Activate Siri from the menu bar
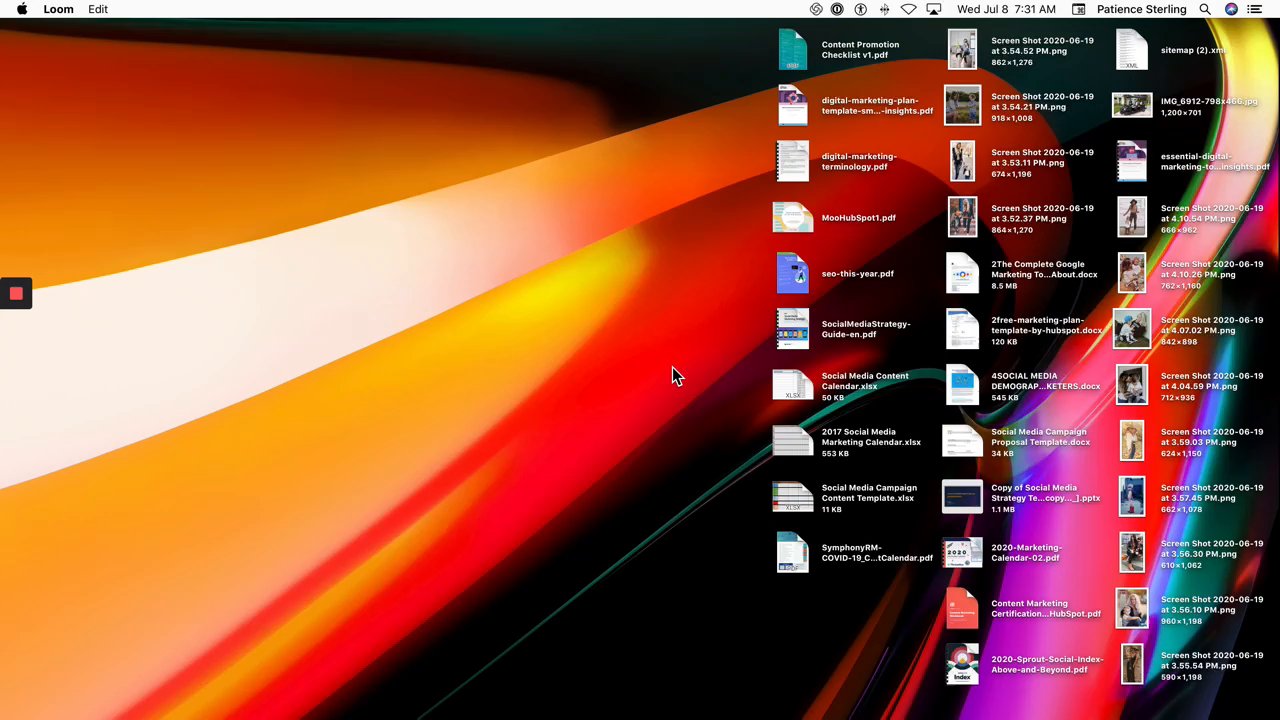 [x=1231, y=9]
